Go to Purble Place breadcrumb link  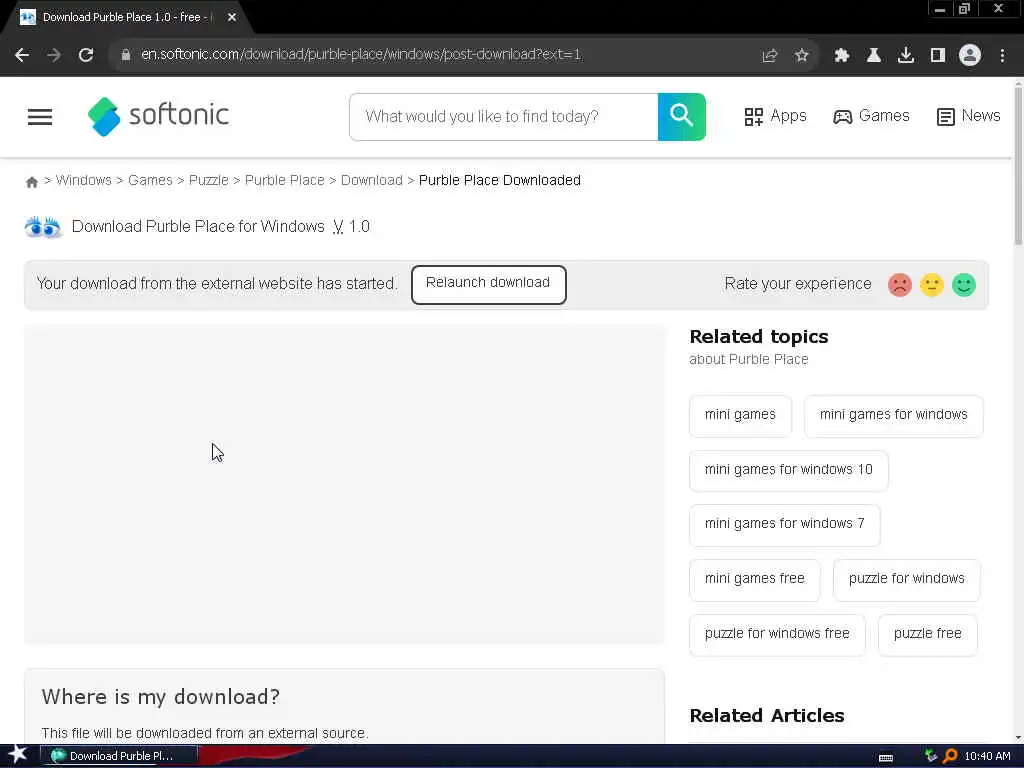tap(285, 180)
